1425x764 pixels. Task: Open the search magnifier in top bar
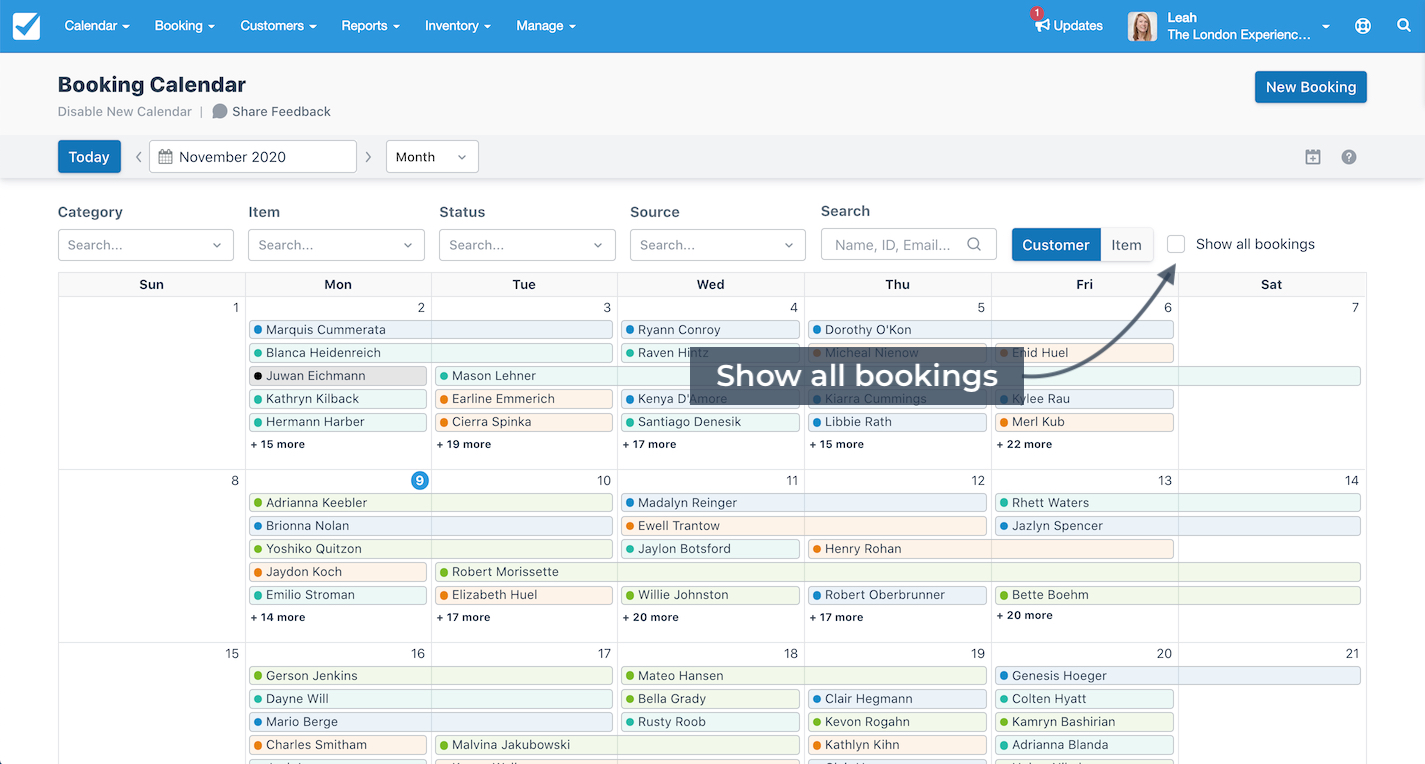[1404, 26]
